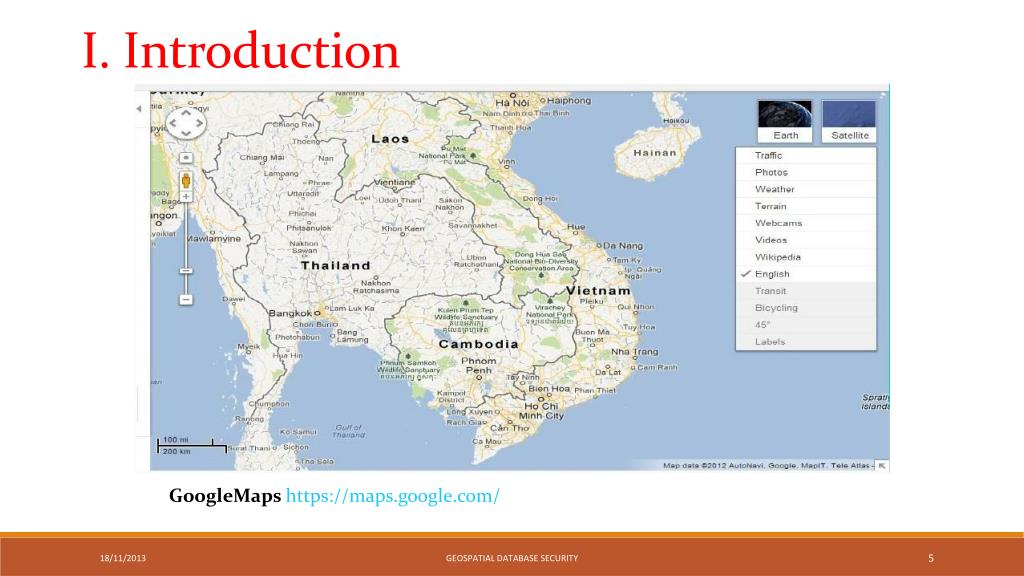Click the zoom in plus button
The image size is (1024, 576).
186,196
